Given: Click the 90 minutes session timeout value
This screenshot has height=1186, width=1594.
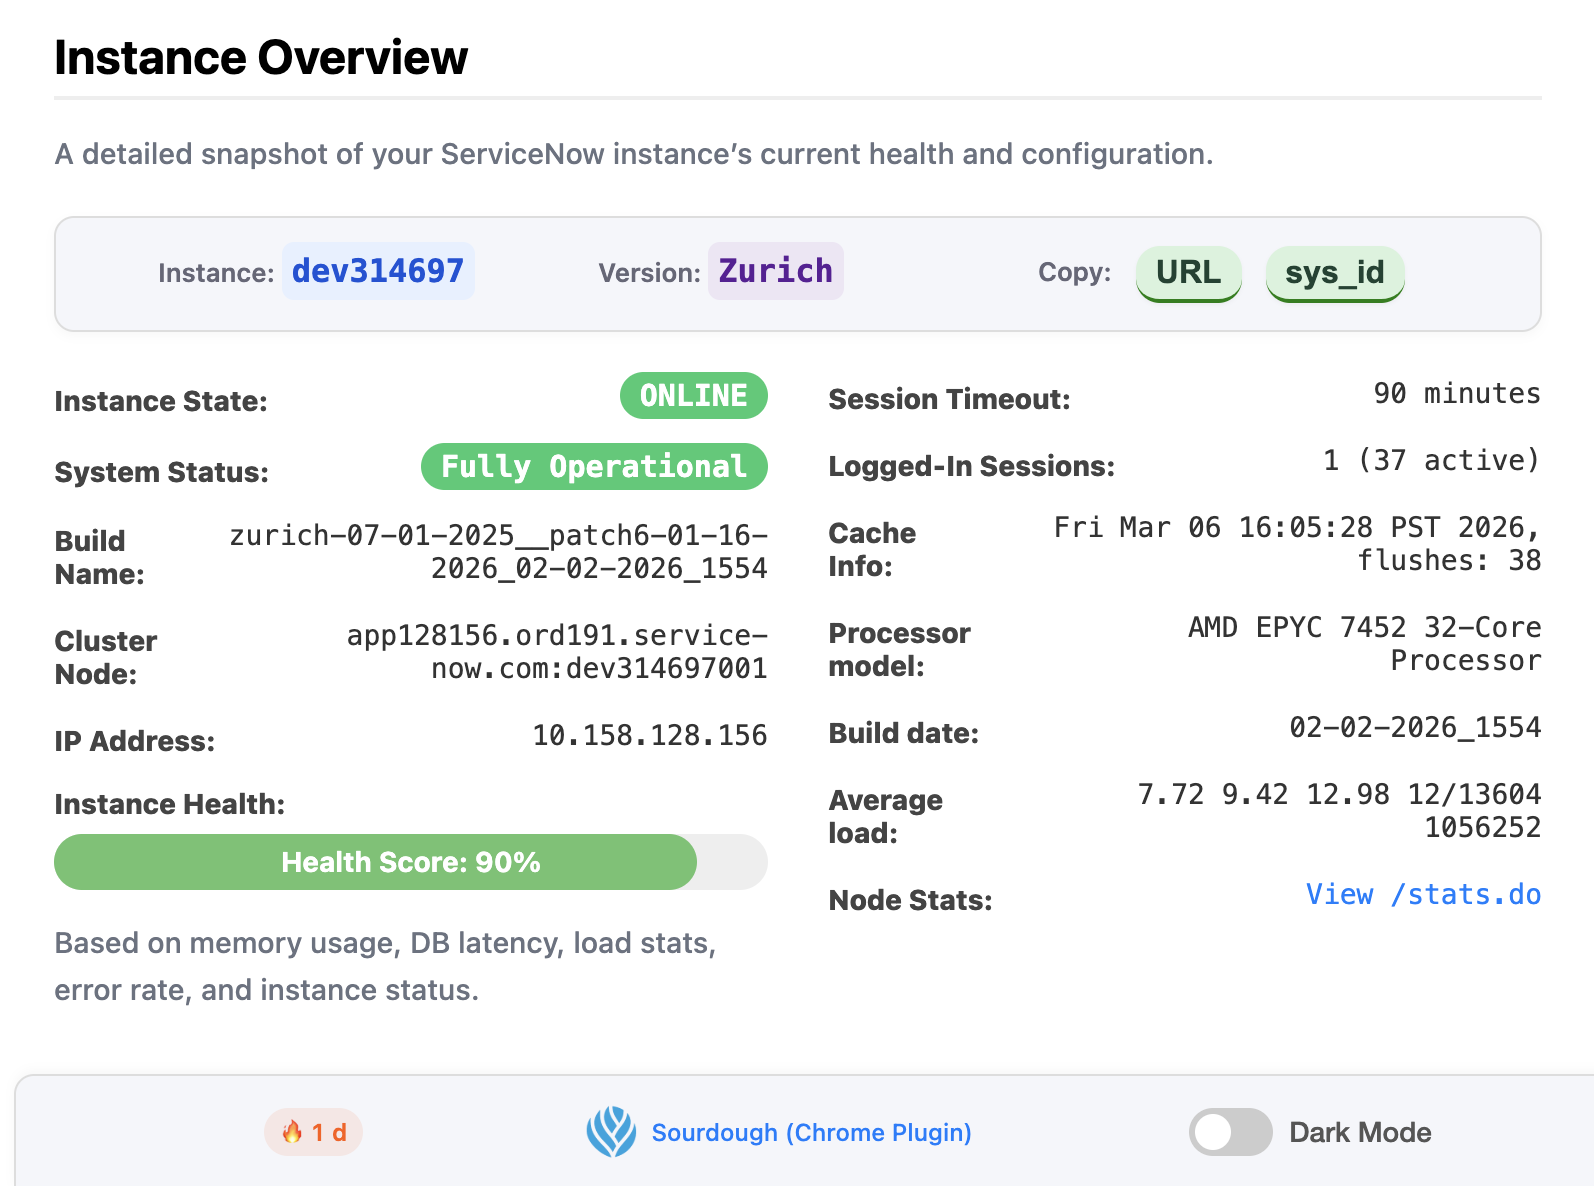Looking at the screenshot, I should coord(1457,393).
